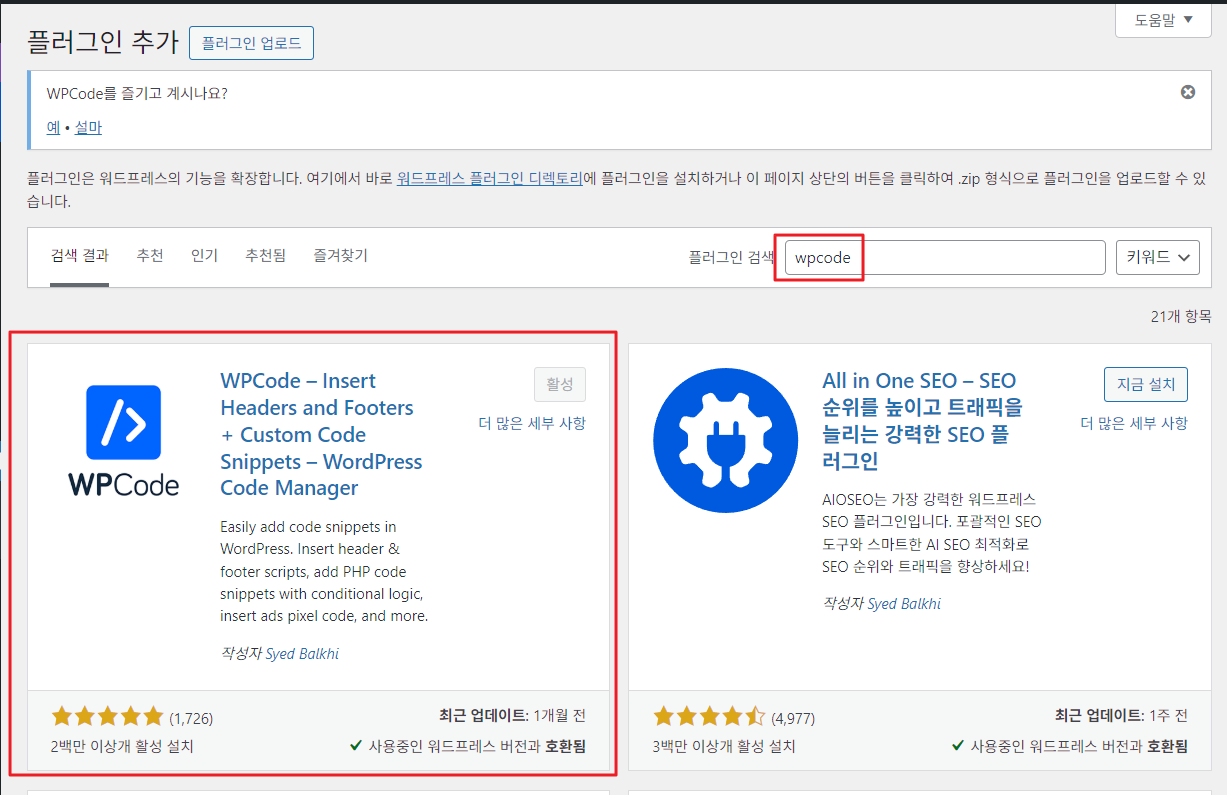
Task: Click the 워드프레스 플러그인 디렉토리 link
Action: click(489, 179)
